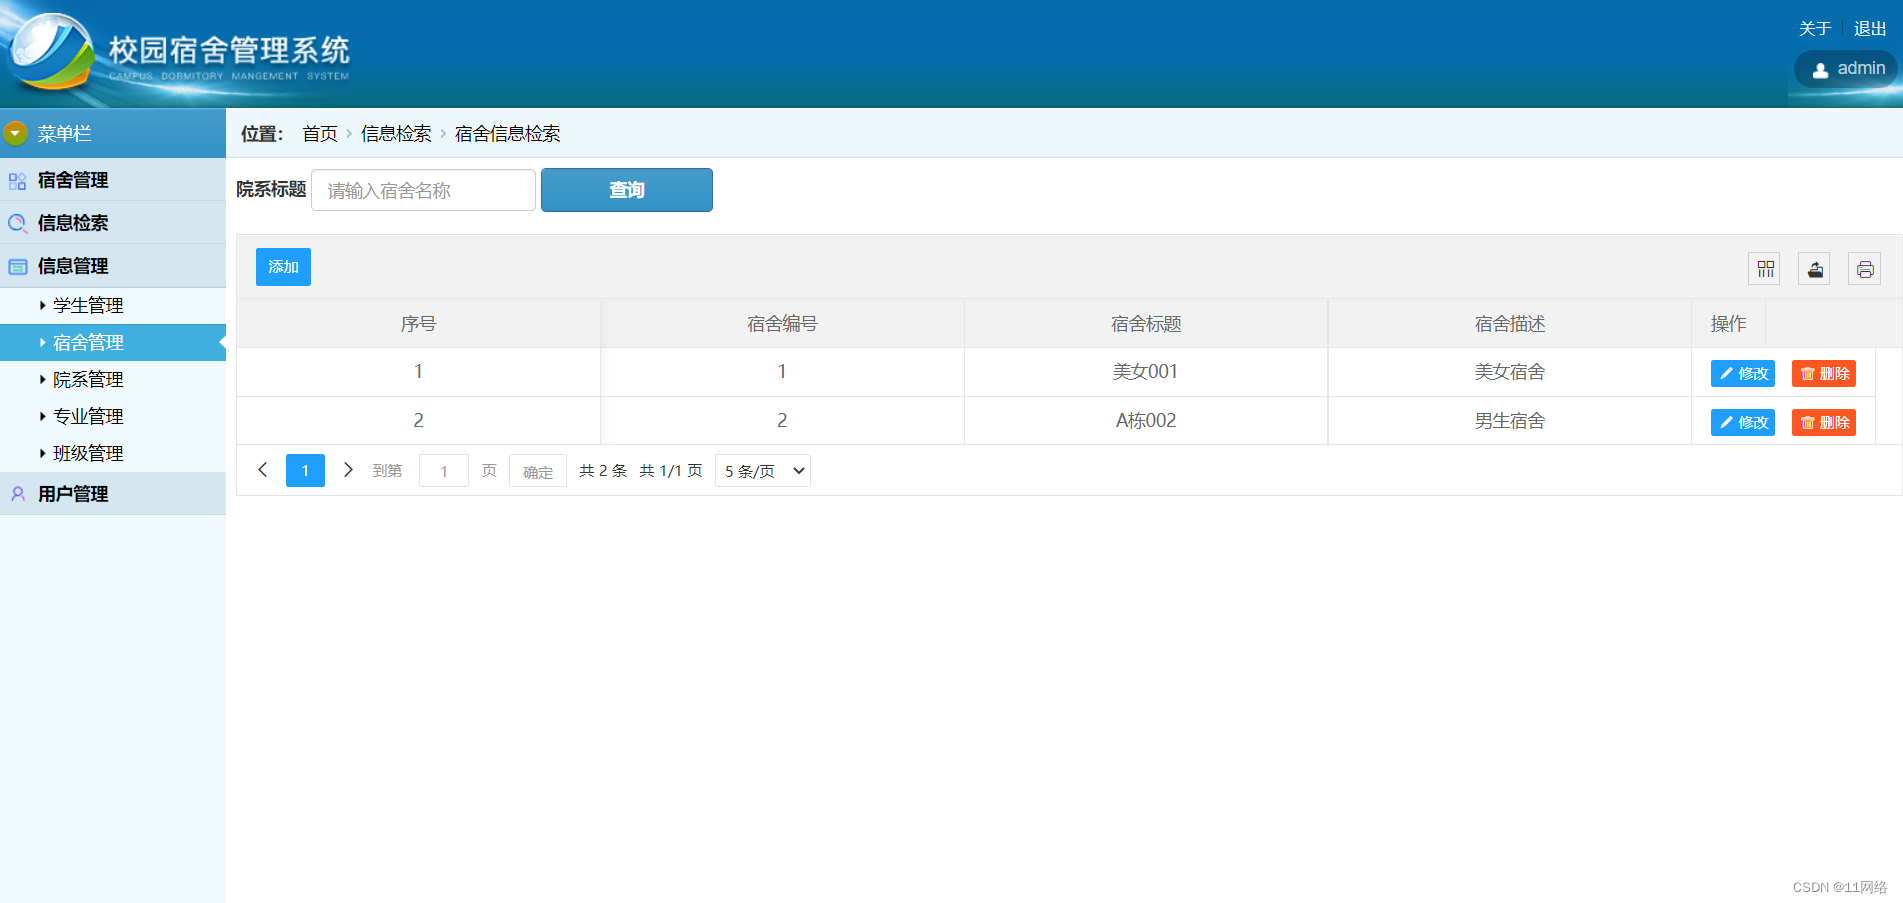Collapse the 菜单栏 yellow arrow icon

click(x=16, y=133)
